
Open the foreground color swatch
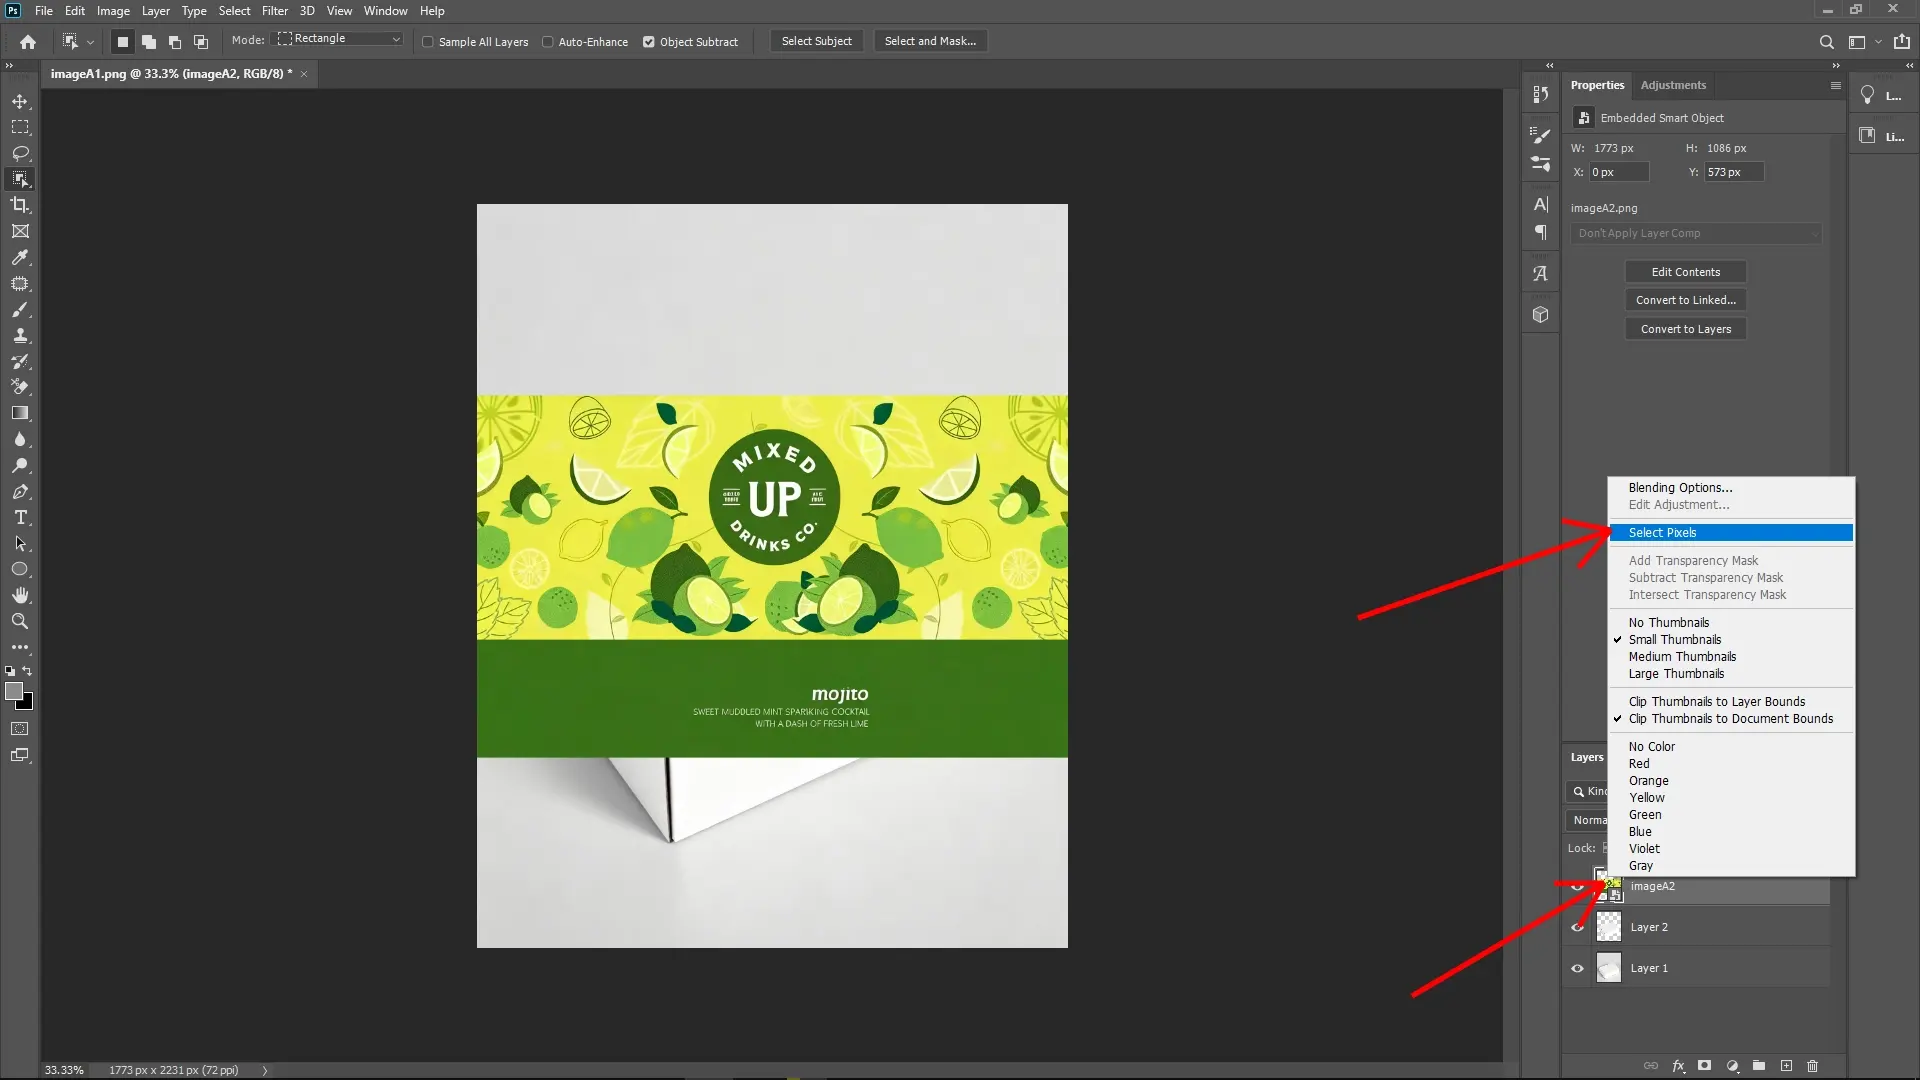click(x=15, y=691)
